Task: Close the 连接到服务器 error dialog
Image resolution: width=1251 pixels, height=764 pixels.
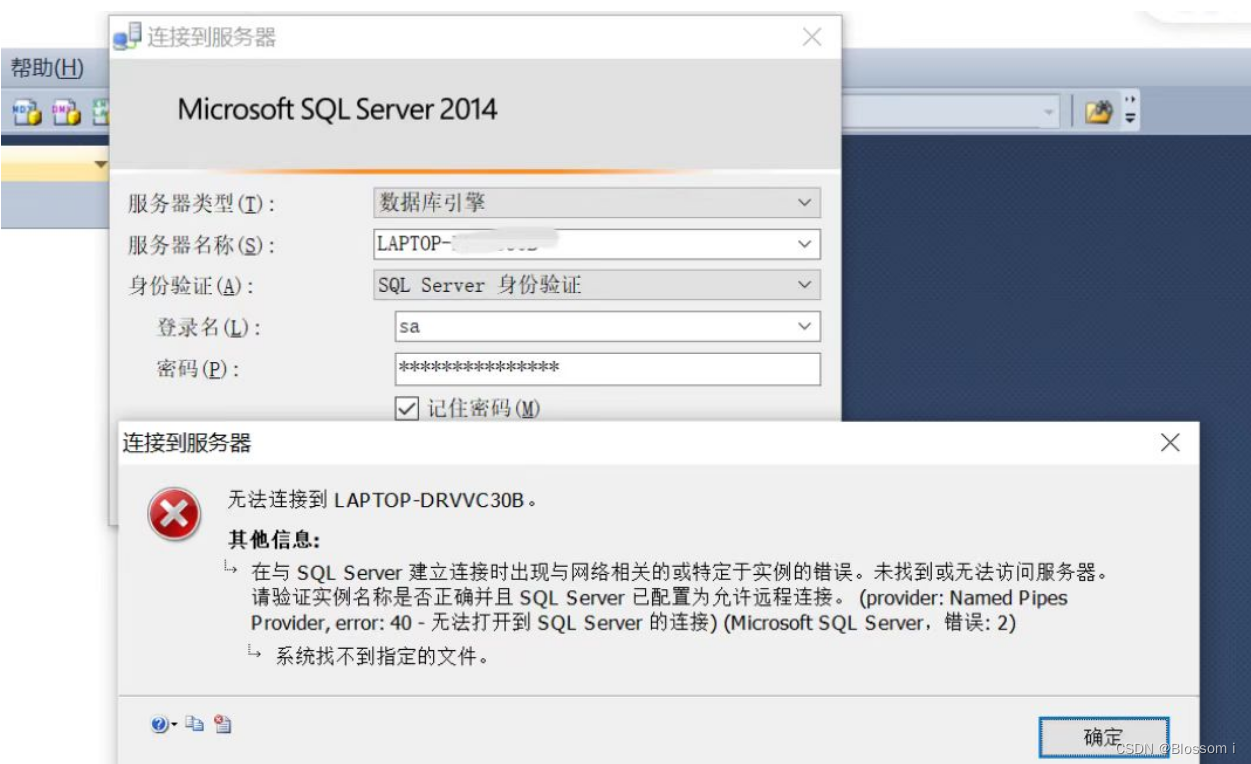Action: (x=1170, y=443)
